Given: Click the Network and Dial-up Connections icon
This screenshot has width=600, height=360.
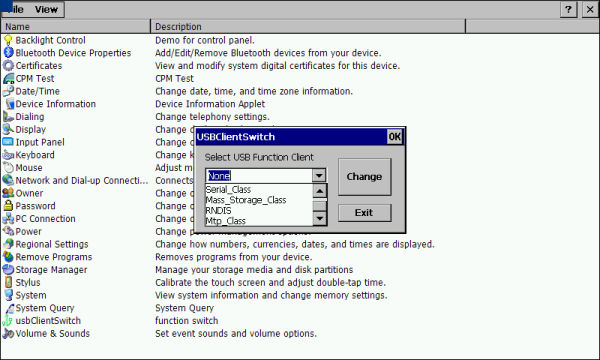Looking at the screenshot, I should click(8, 180).
